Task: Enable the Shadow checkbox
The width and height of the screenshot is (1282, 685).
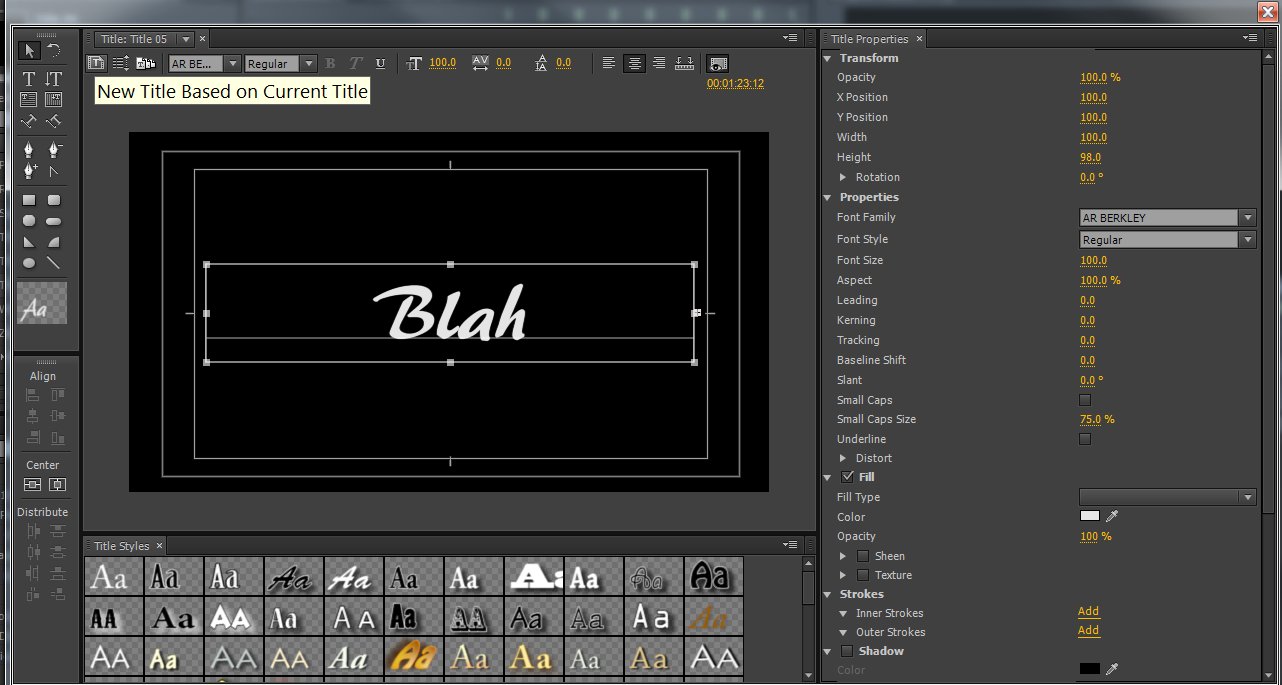Action: (x=848, y=651)
